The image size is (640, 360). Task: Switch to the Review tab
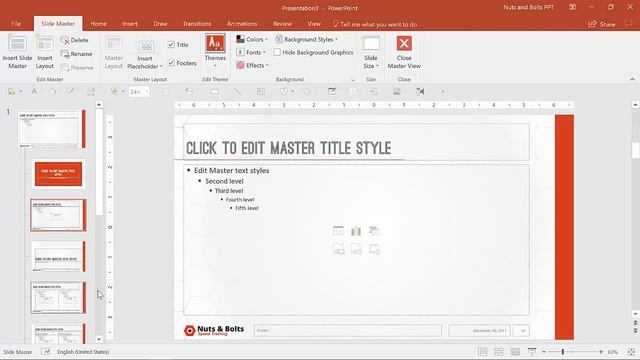coord(282,24)
